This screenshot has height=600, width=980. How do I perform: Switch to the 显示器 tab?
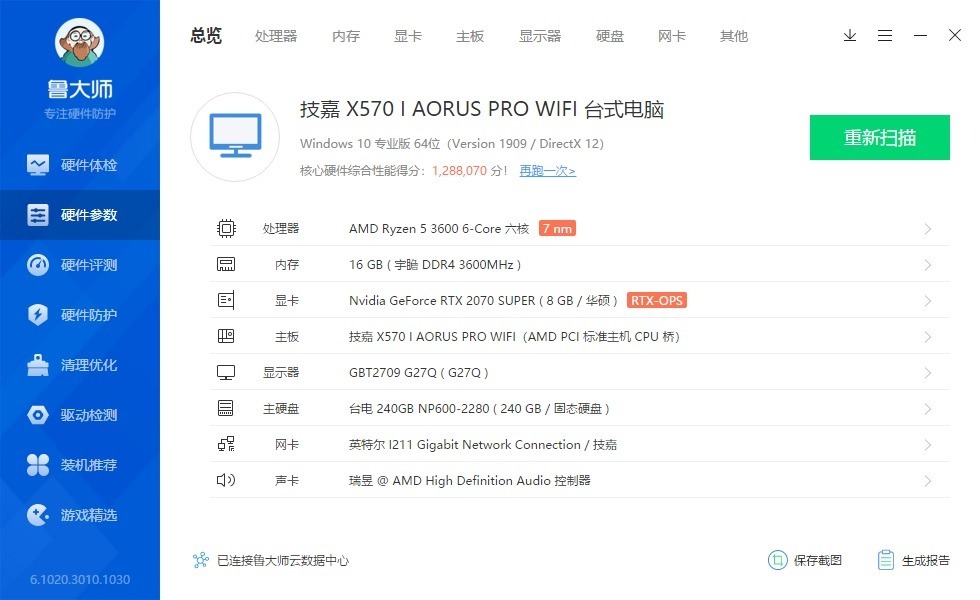[x=539, y=36]
